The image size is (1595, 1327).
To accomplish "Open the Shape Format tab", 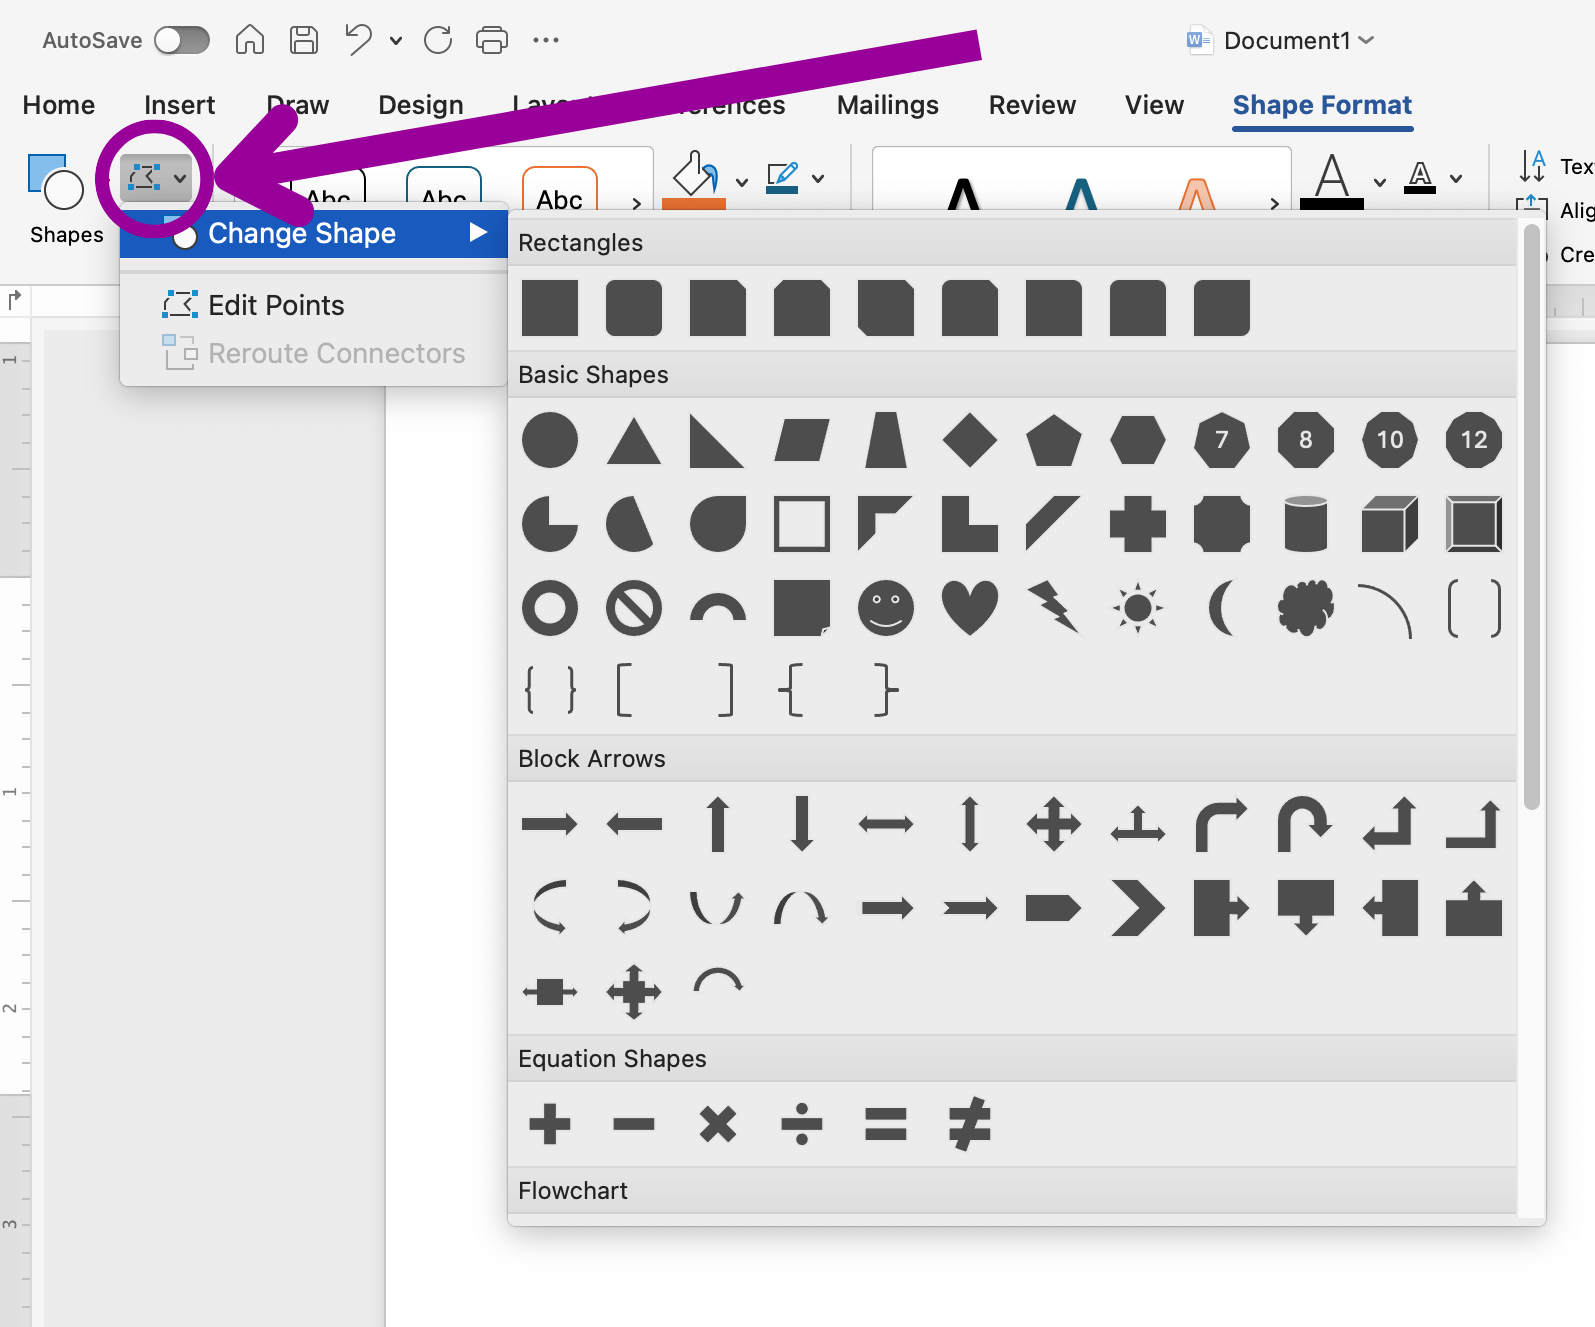I will (1322, 105).
